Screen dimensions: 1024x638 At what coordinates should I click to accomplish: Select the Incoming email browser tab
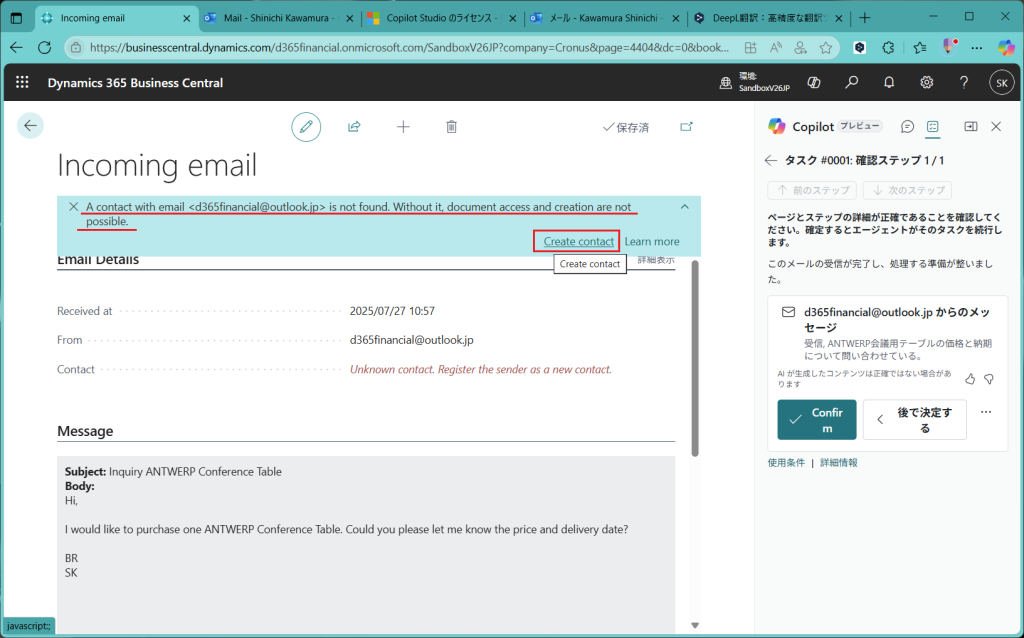click(116, 18)
